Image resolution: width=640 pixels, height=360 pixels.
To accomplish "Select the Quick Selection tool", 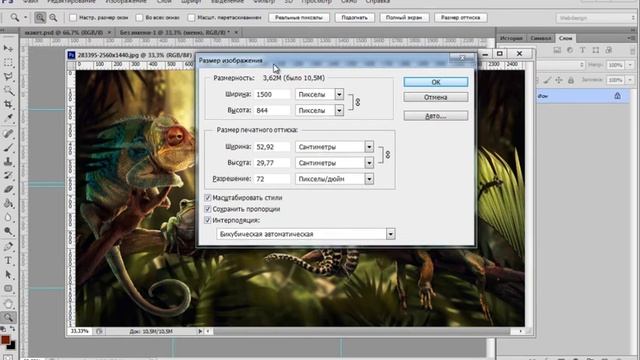I will point(8,90).
